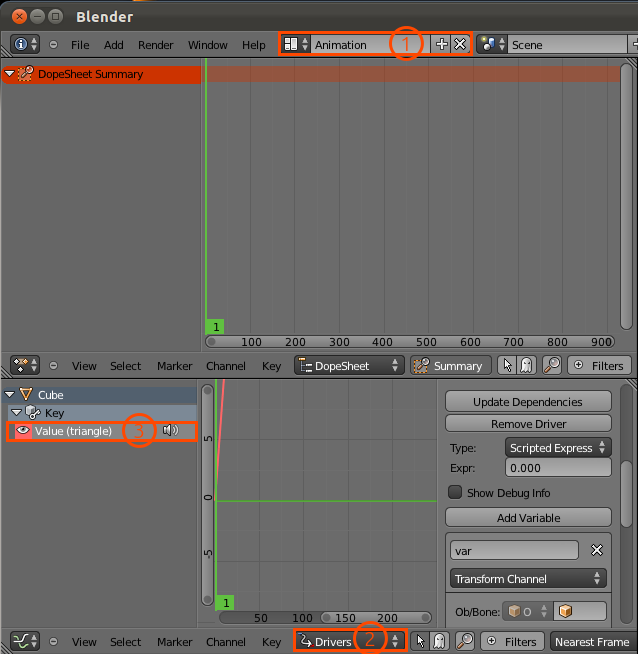Image resolution: width=638 pixels, height=654 pixels.
Task: Click Update Dependencies button
Action: point(528,401)
